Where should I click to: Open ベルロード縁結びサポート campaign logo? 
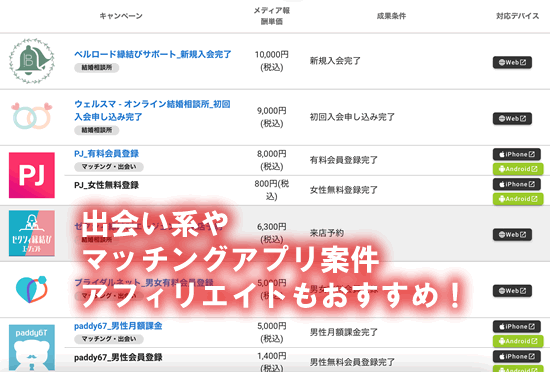pos(32,61)
